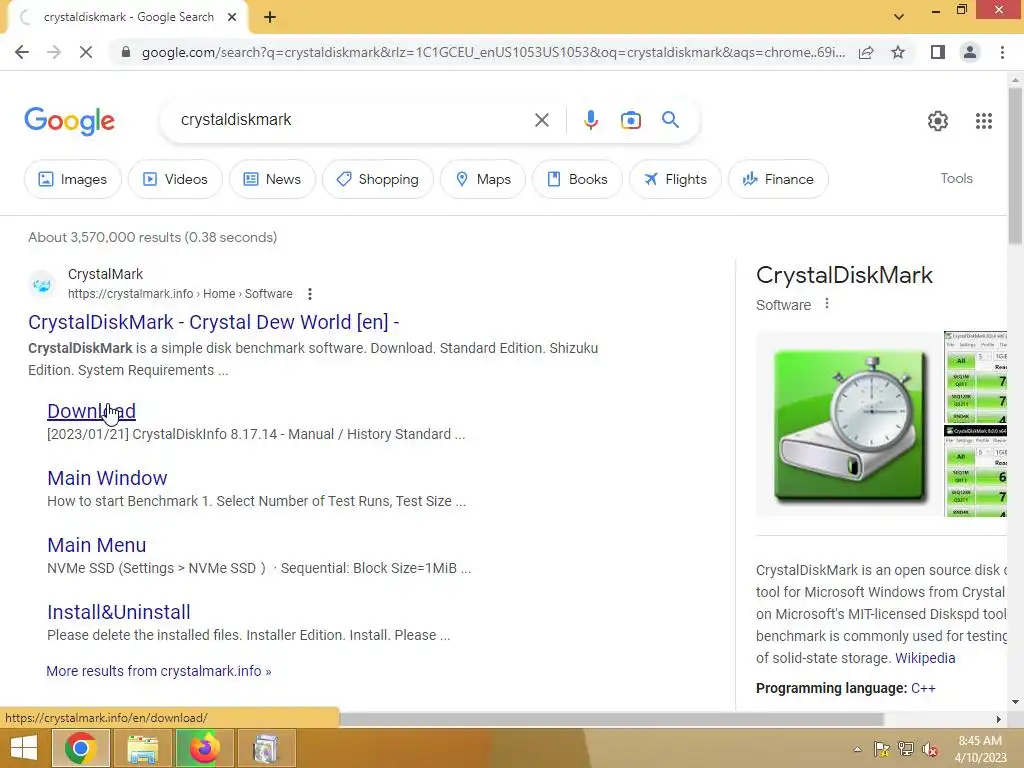Open CrystalDiskMark stopwatch logo image
The image size is (1024, 768).
(849, 424)
